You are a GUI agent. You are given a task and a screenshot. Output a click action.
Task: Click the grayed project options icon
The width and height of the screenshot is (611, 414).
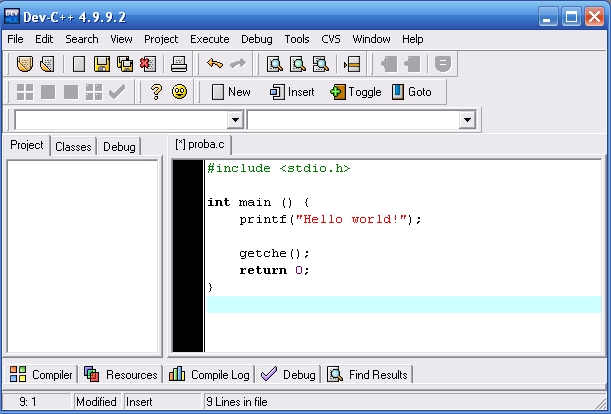[443, 64]
